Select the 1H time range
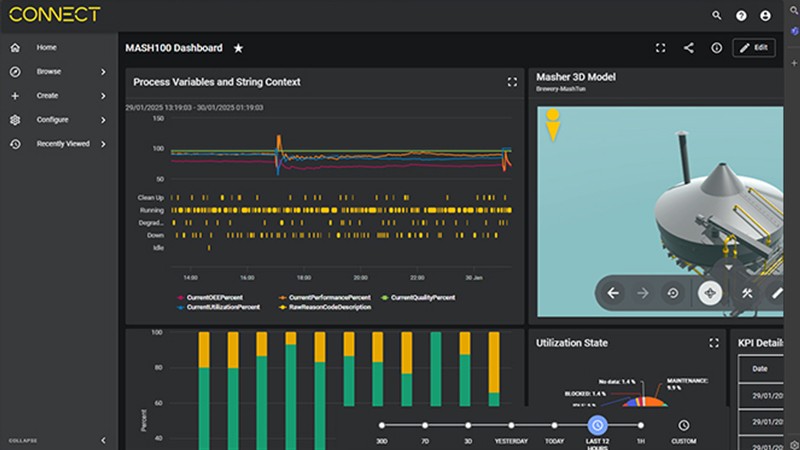This screenshot has height=450, width=800. [x=641, y=425]
